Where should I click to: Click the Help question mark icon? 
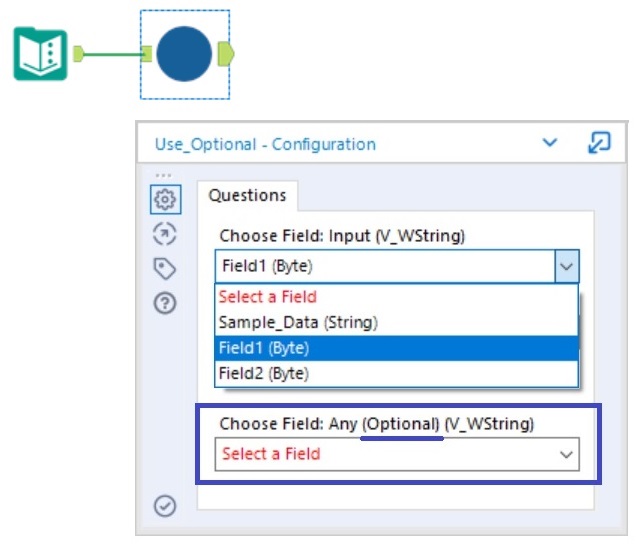(x=166, y=303)
